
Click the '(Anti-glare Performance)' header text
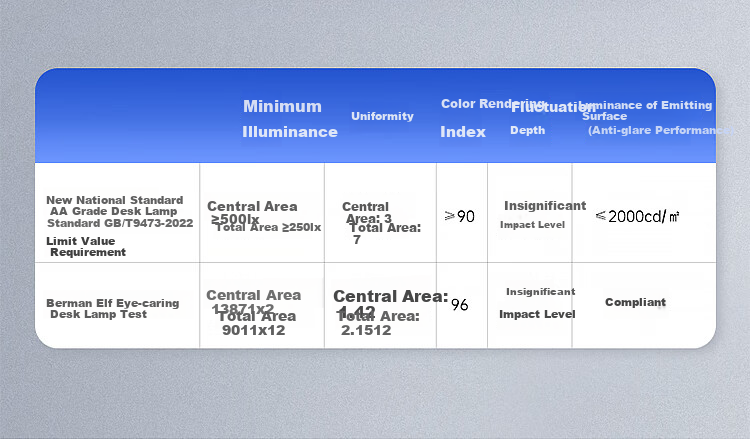tap(660, 130)
